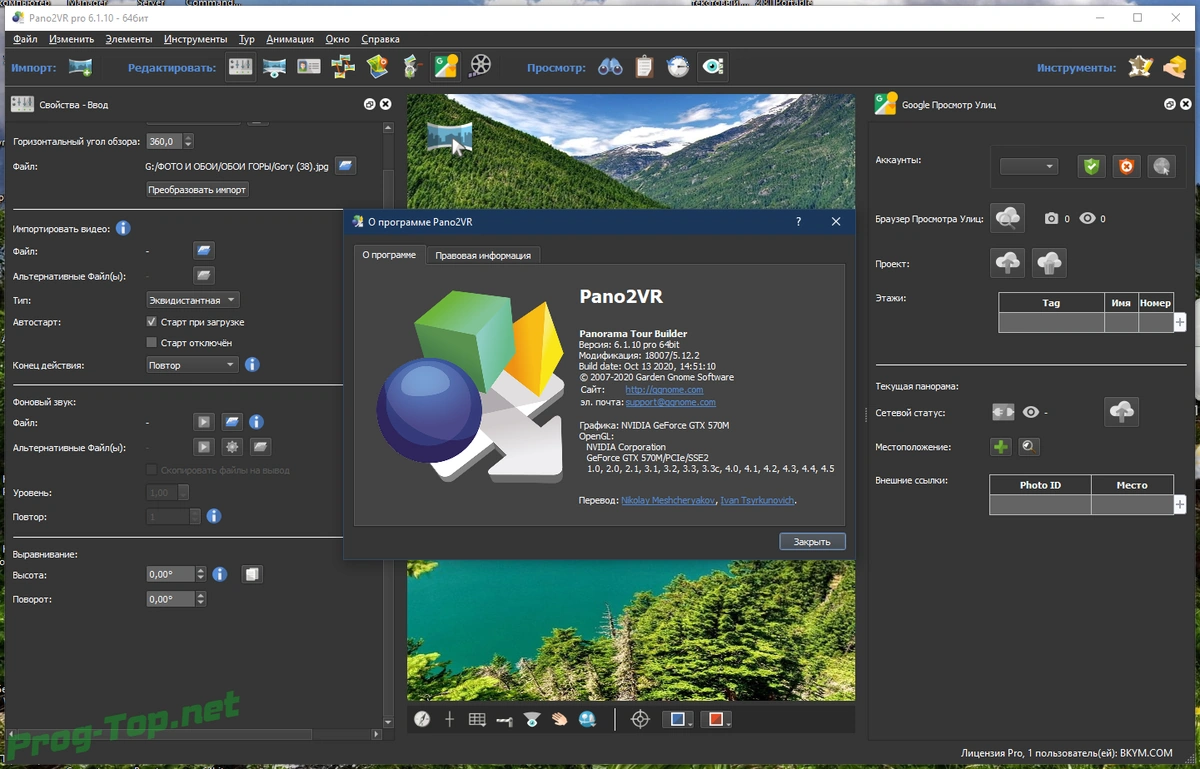This screenshot has width=1200, height=769.
Task: Open the Файл menu
Action: [25, 39]
